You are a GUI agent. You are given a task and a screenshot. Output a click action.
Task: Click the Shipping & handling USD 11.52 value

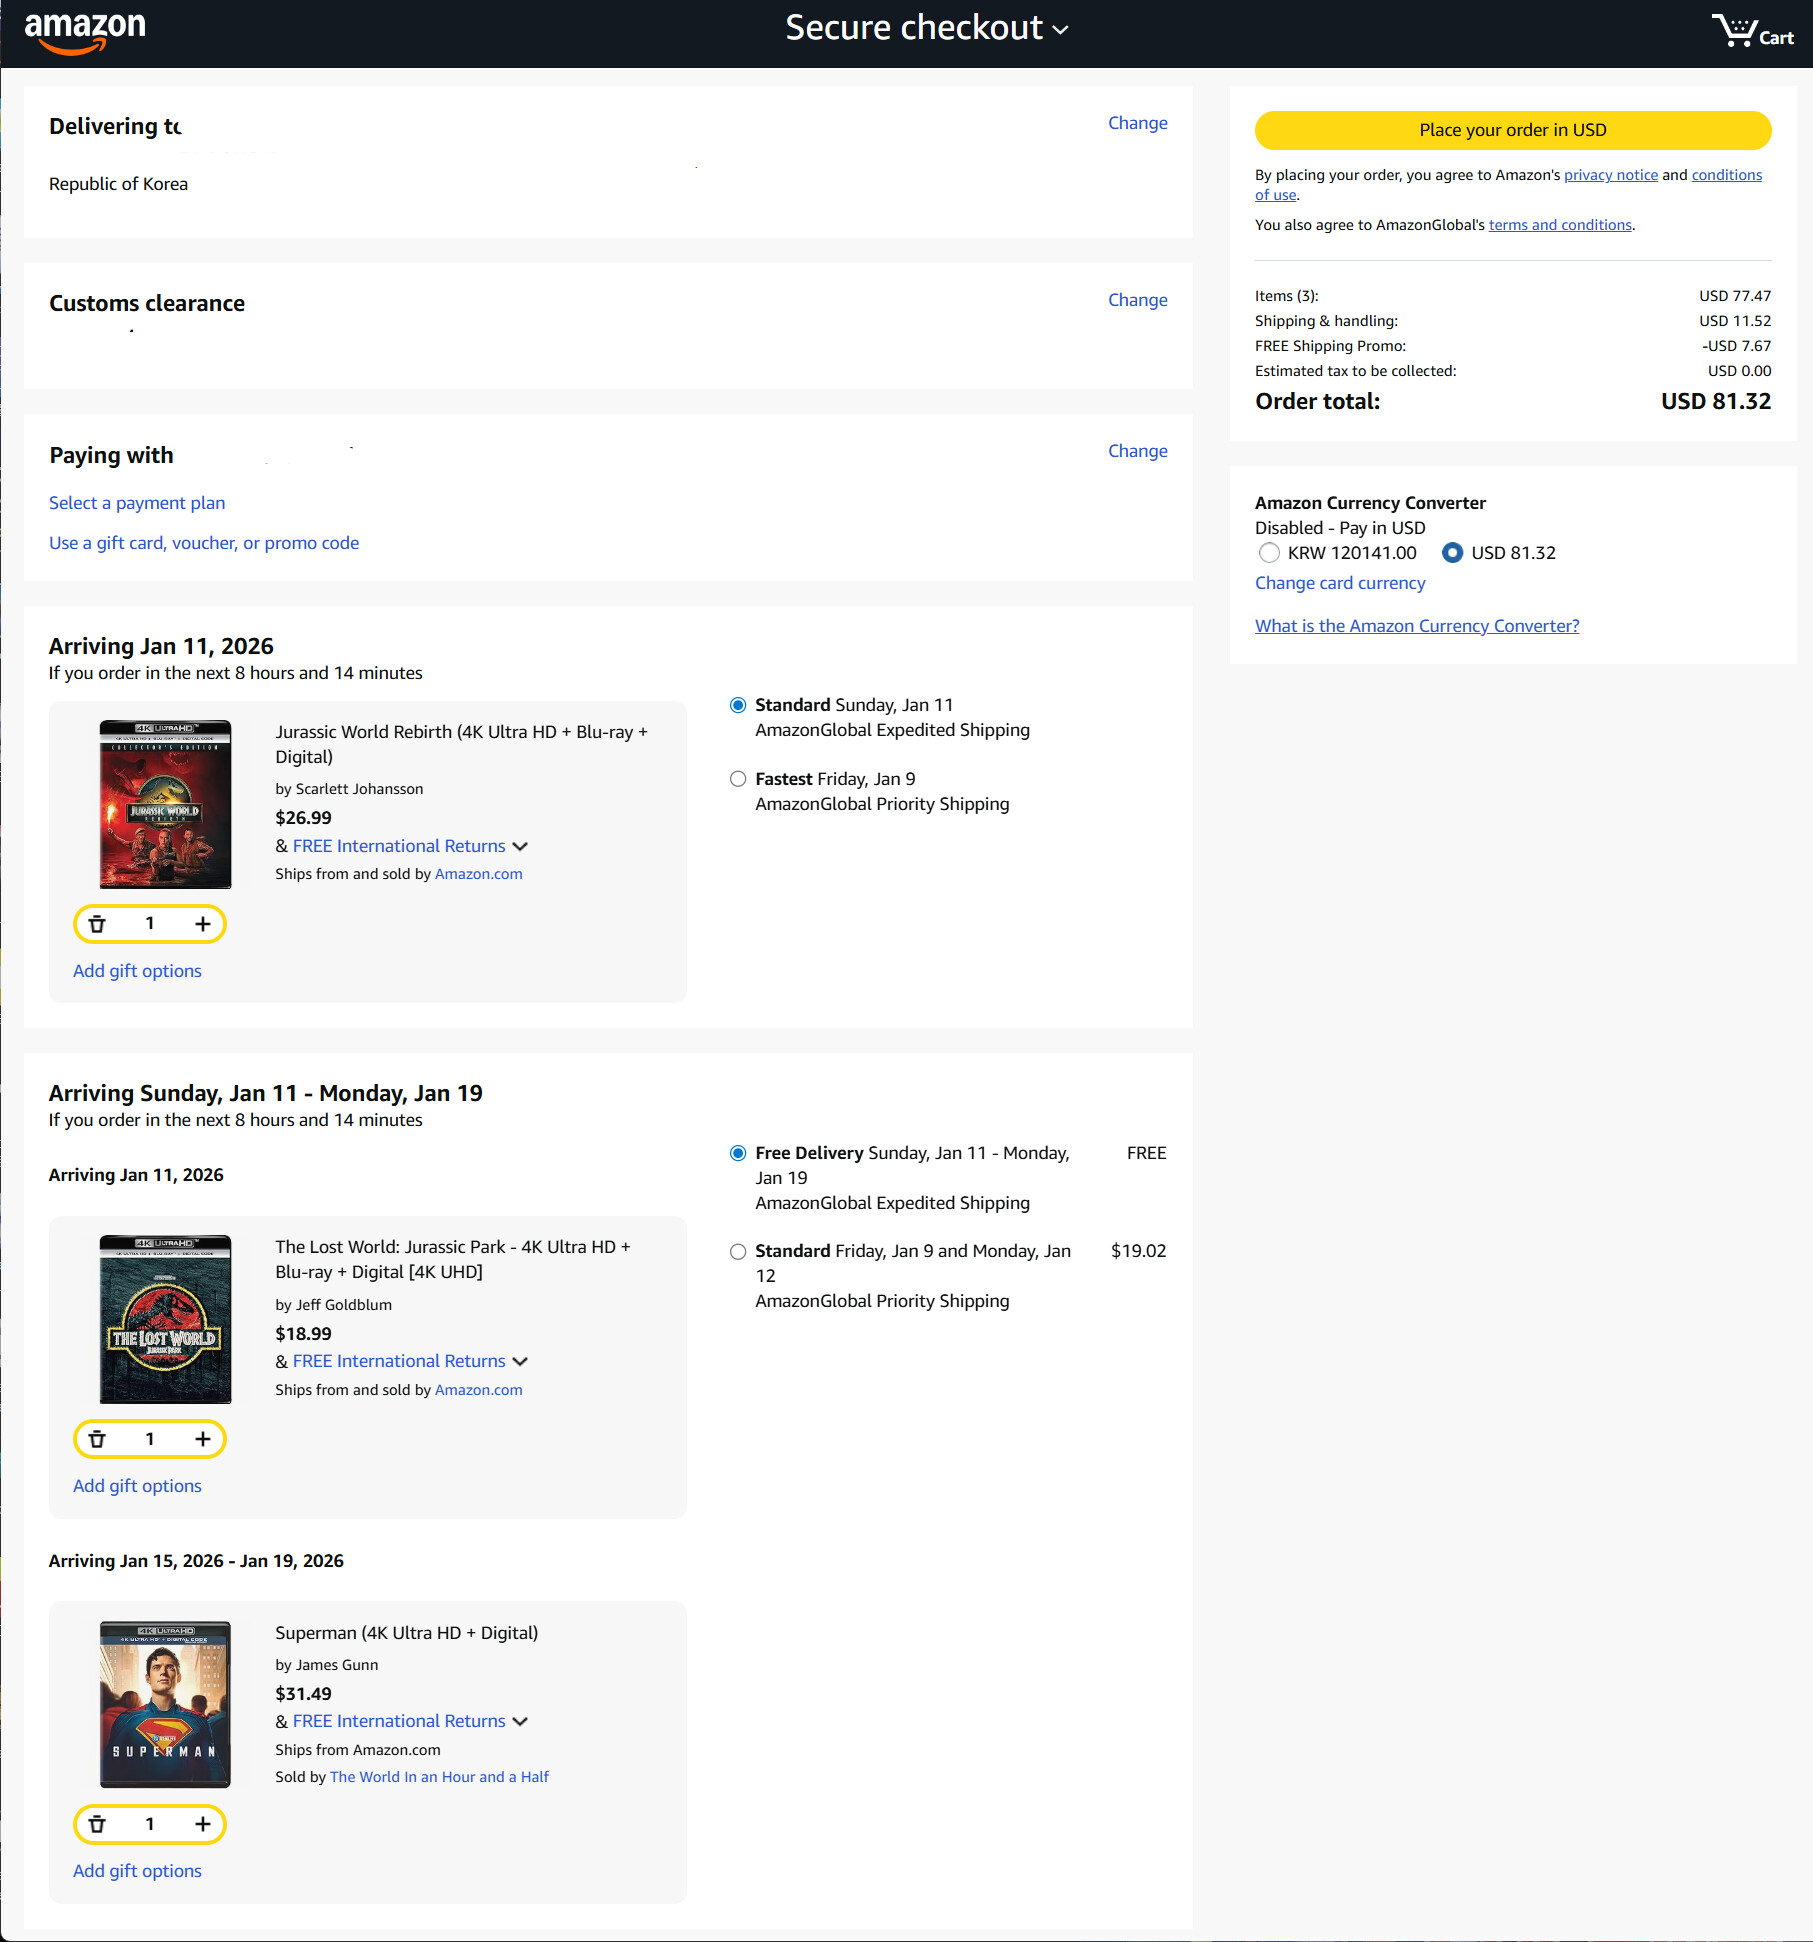click(x=1735, y=321)
